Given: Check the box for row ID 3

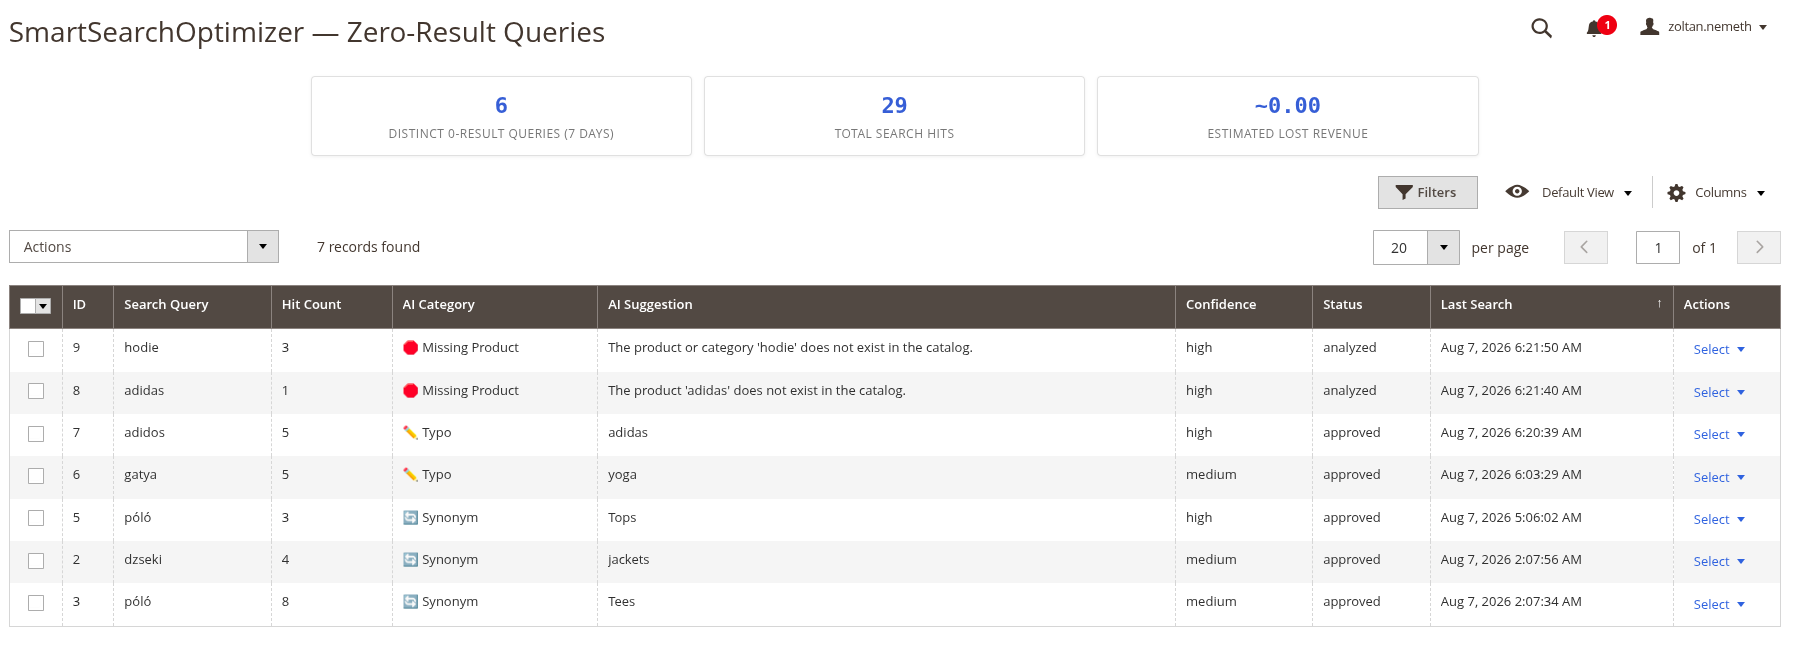Looking at the screenshot, I should (x=36, y=603).
